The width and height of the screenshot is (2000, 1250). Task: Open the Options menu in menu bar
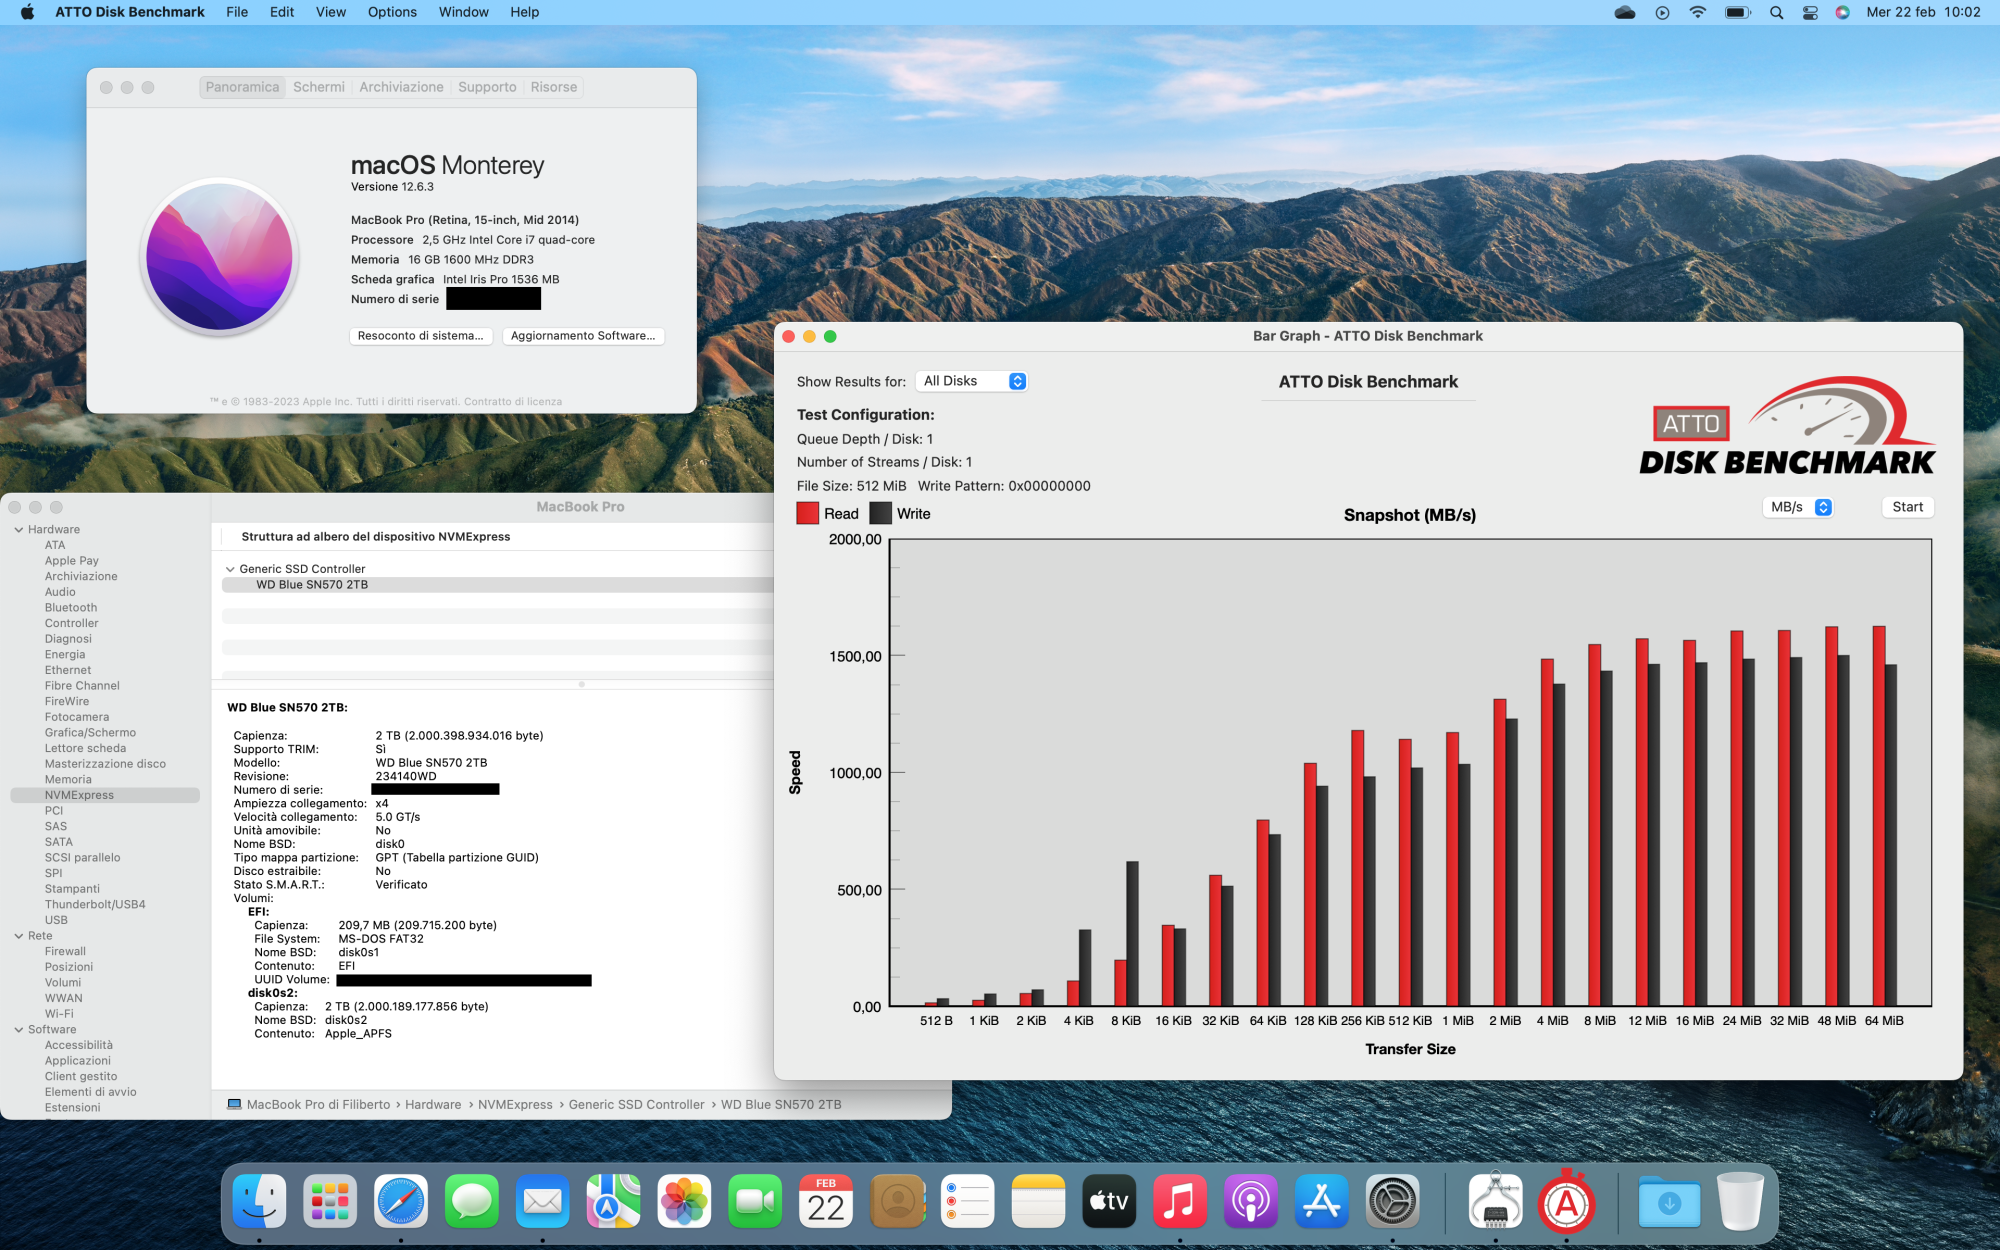[392, 12]
